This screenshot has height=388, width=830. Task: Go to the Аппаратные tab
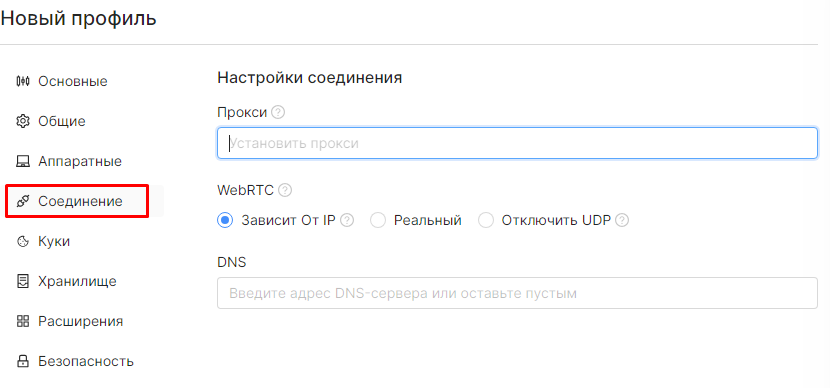point(80,161)
